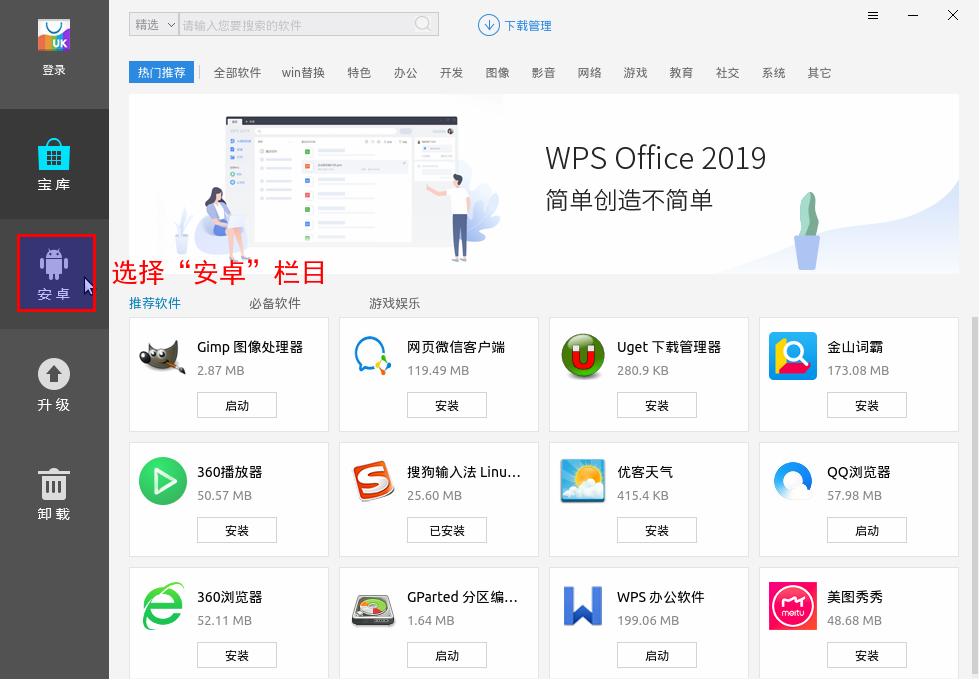Screen dimensions: 980x680
Task: Open the 卸载 uninstall section
Action: pos(54,494)
